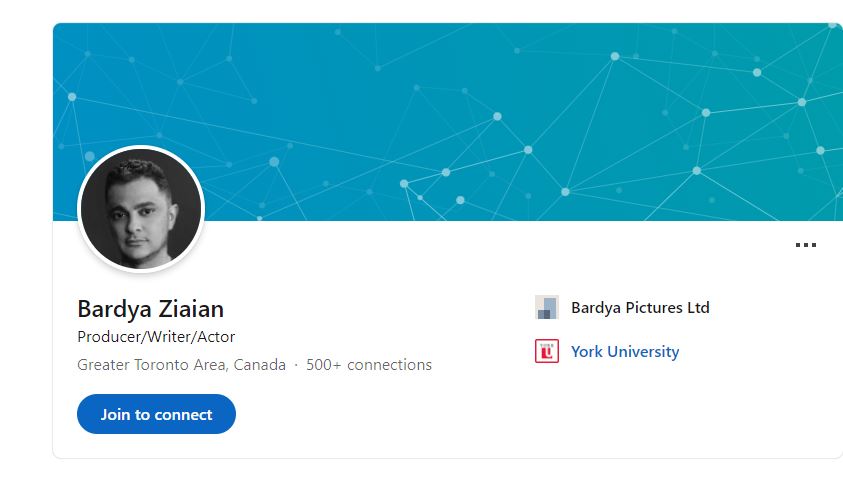Screen dimensions: 843x478
Task: Click the word Actor in the headline
Action: click(x=216, y=337)
